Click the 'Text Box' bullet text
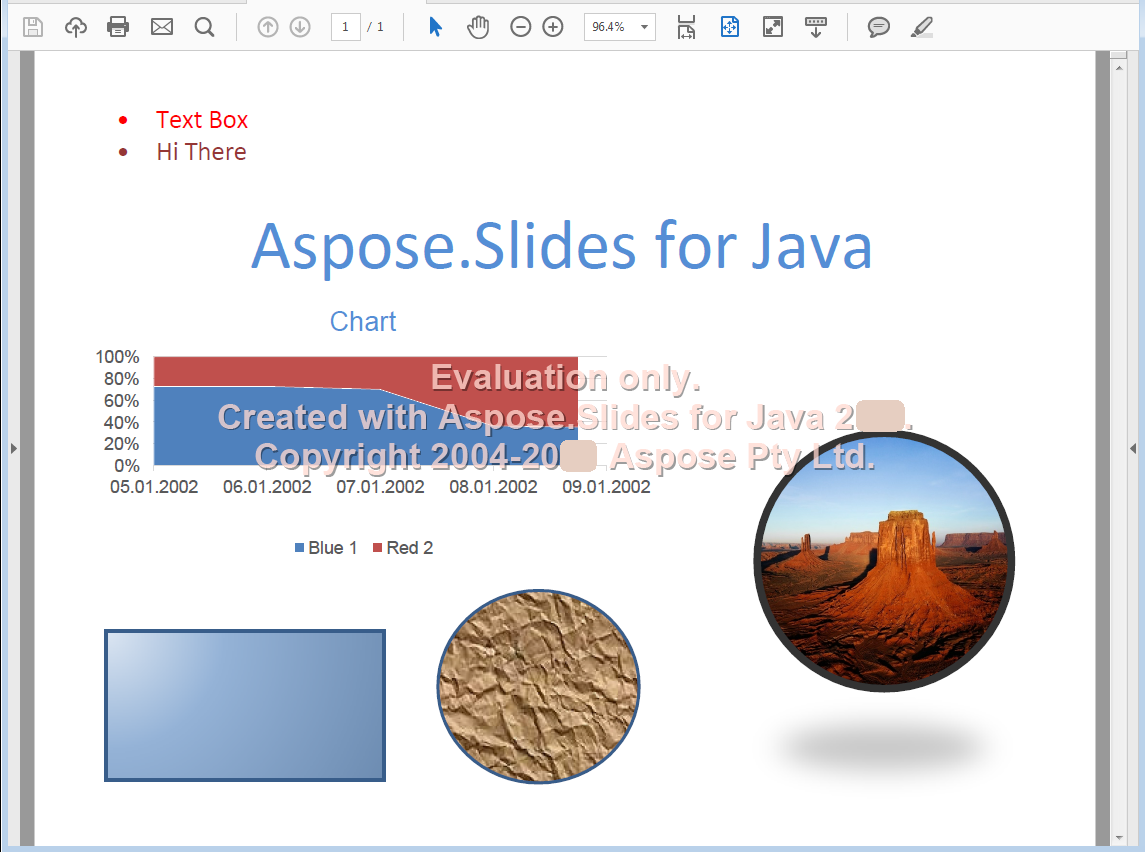This screenshot has height=852, width=1145. click(202, 120)
